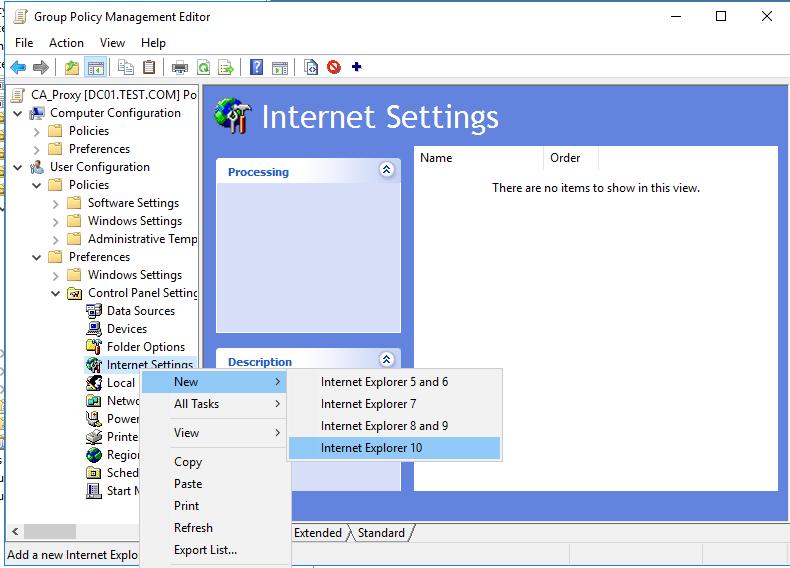790x568 pixels.
Task: Open All Tasks in context menu
Action: tap(214, 404)
